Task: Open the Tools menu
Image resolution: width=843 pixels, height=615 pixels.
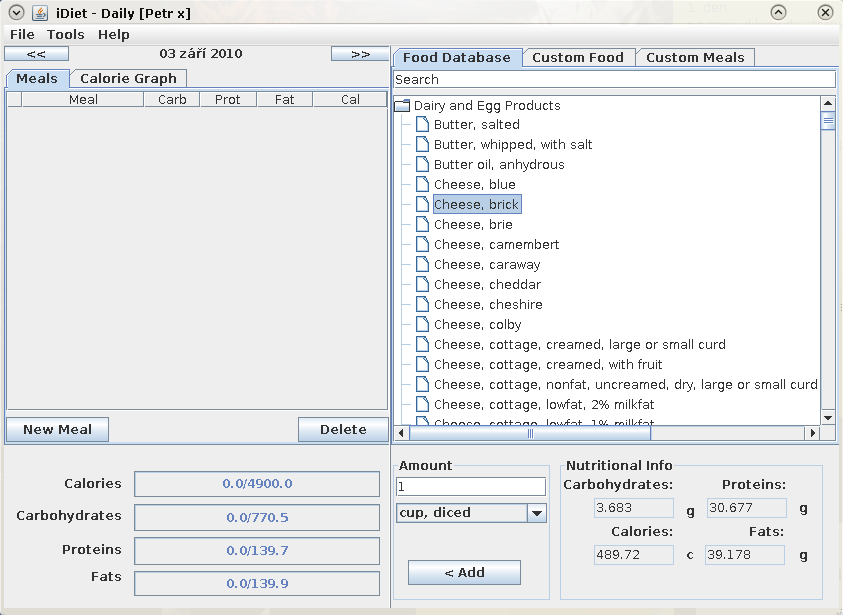Action: pos(66,34)
